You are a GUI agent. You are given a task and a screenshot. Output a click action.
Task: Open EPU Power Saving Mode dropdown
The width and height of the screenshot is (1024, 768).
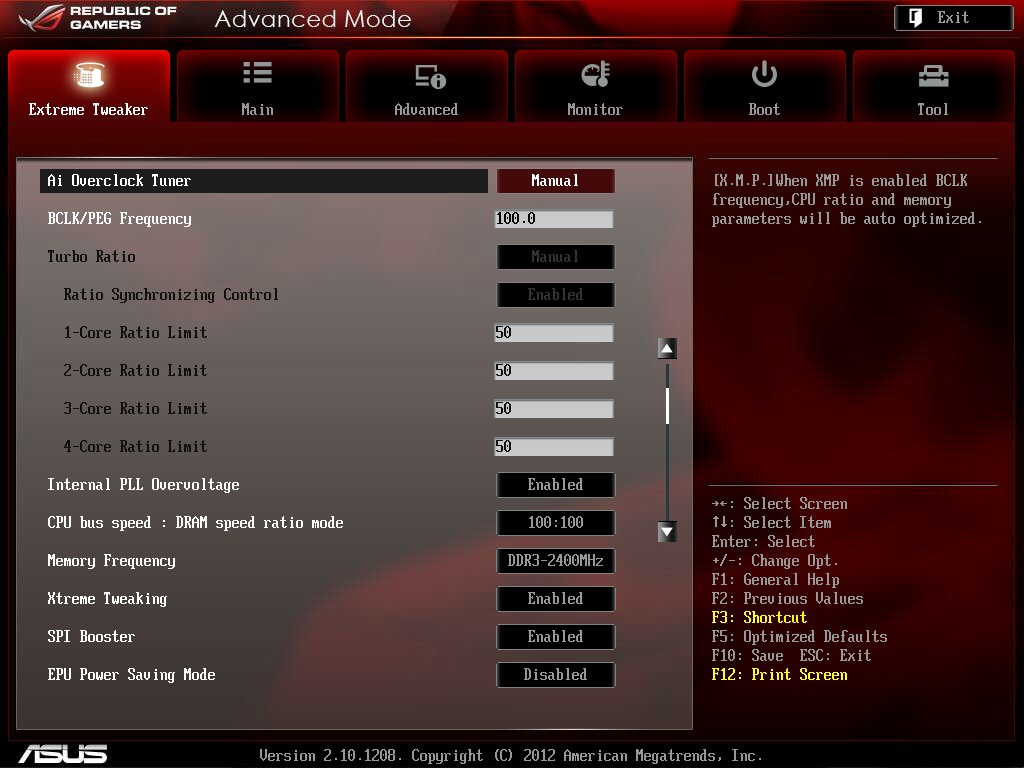point(555,675)
